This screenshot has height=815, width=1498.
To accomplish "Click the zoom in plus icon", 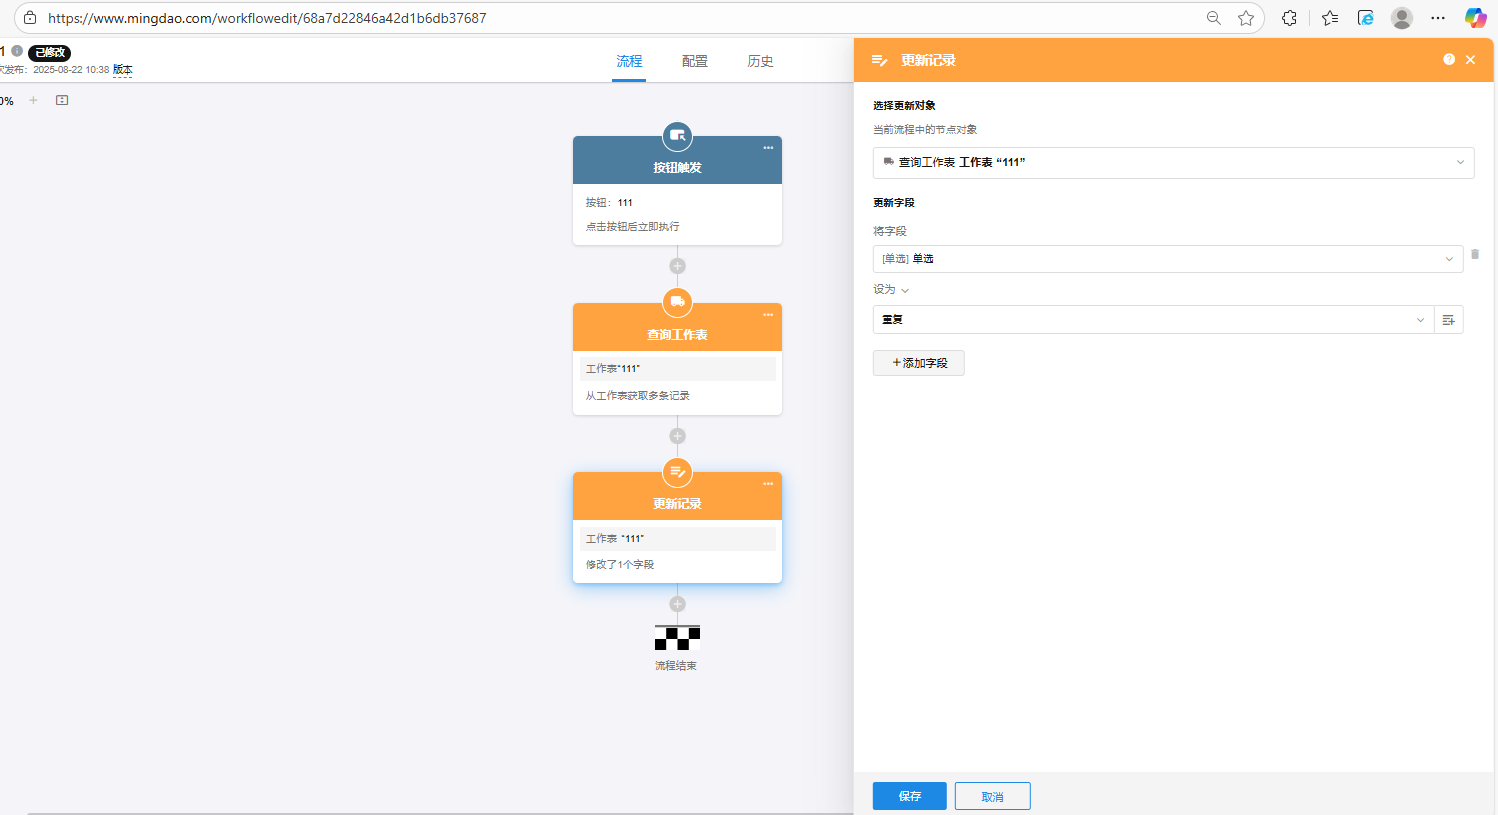I will click(33, 100).
